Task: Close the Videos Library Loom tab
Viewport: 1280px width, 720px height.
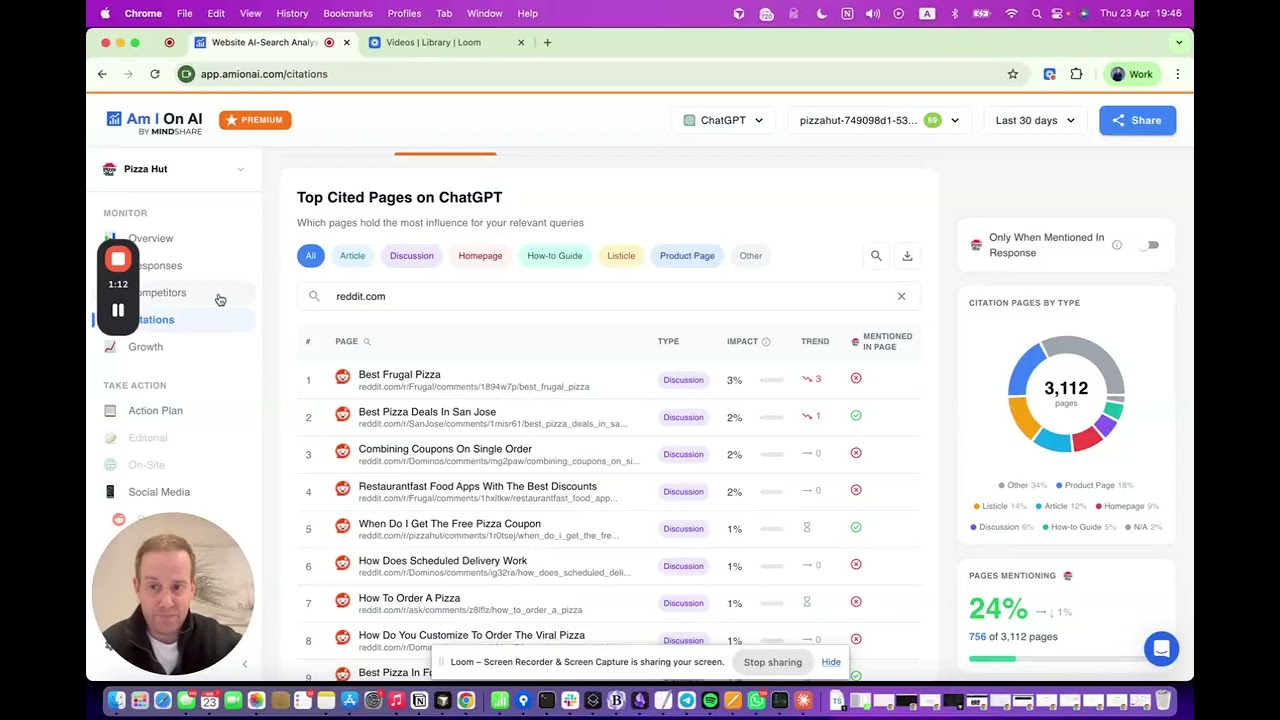Action: (x=520, y=43)
